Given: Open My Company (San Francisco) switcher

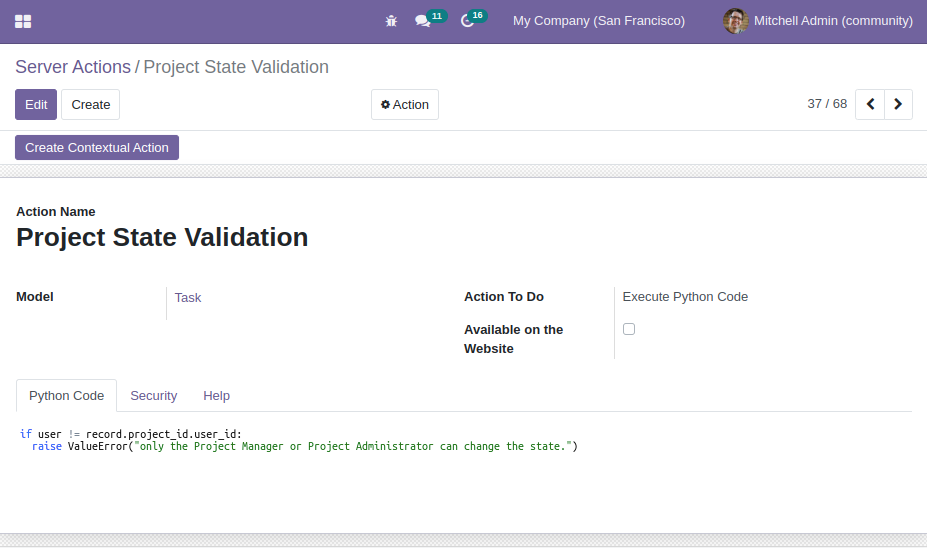Looking at the screenshot, I should [599, 21].
